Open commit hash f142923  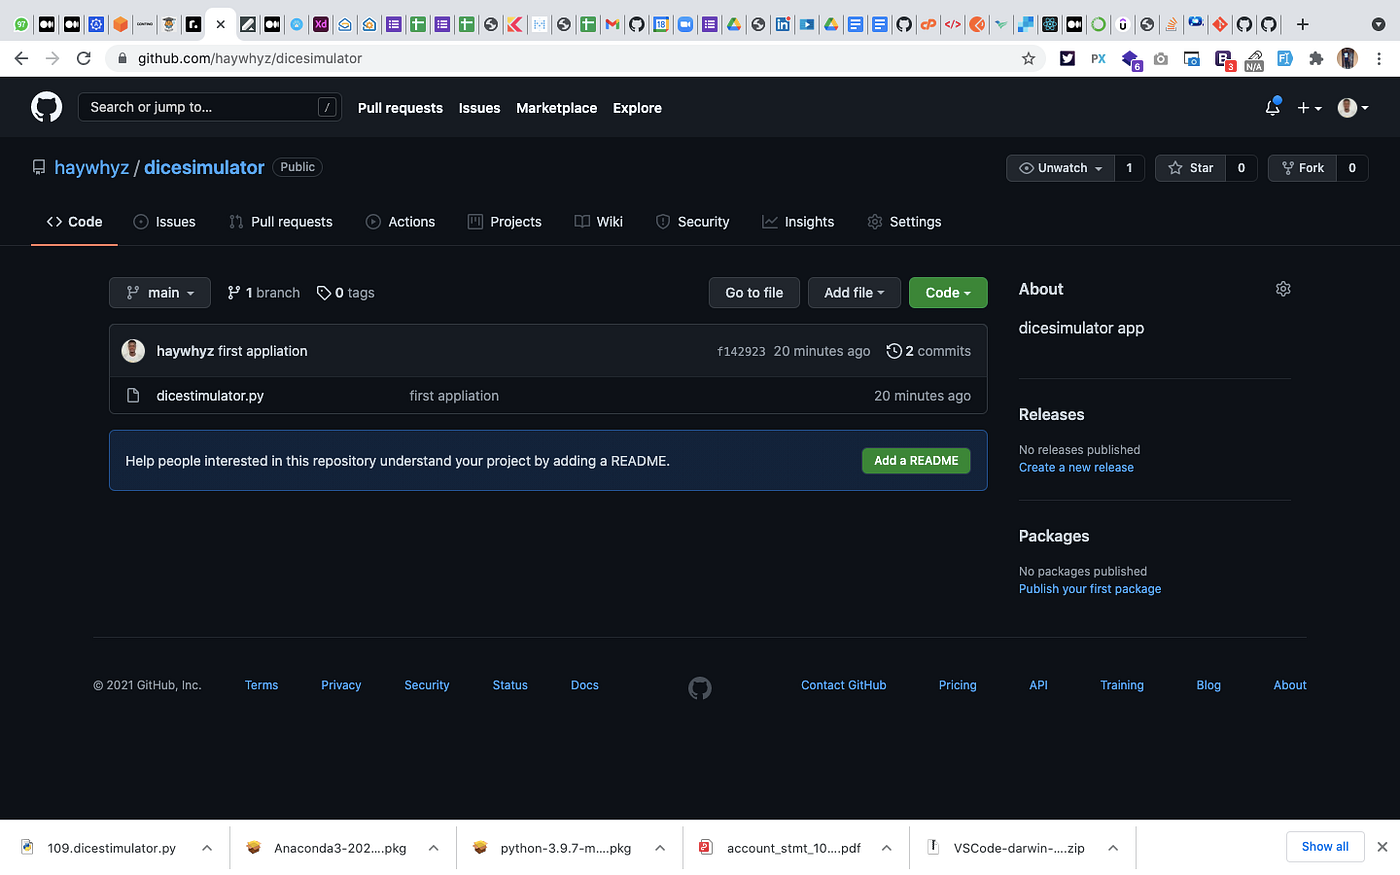pyautogui.click(x=741, y=352)
